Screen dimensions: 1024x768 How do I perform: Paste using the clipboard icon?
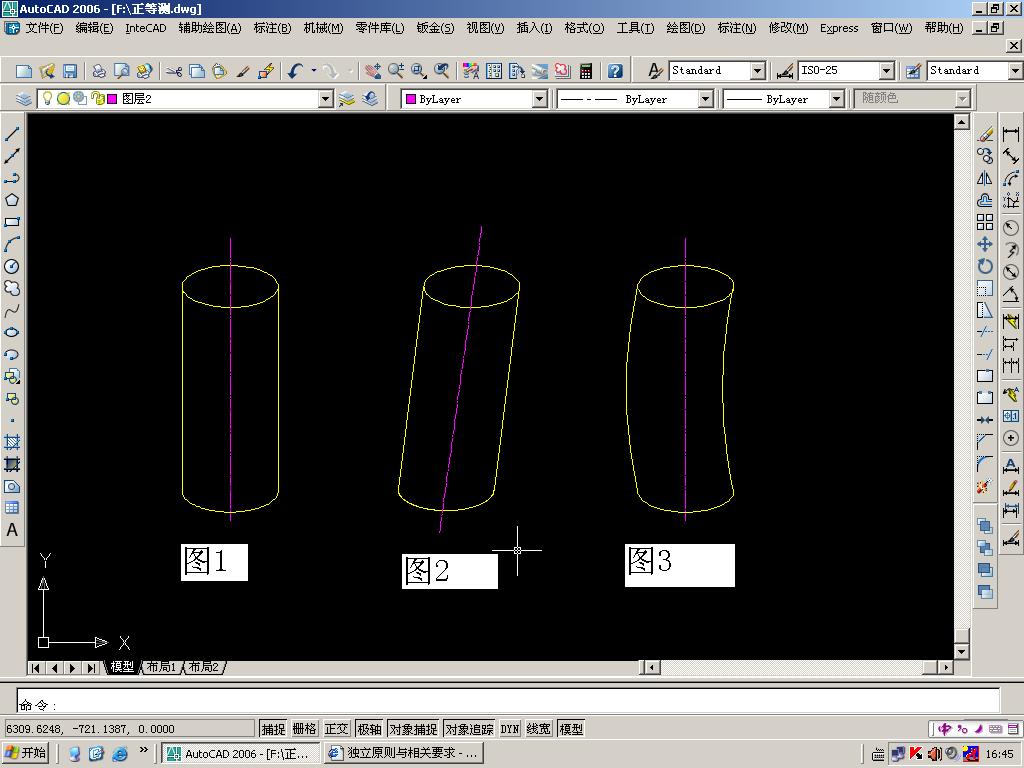point(219,71)
